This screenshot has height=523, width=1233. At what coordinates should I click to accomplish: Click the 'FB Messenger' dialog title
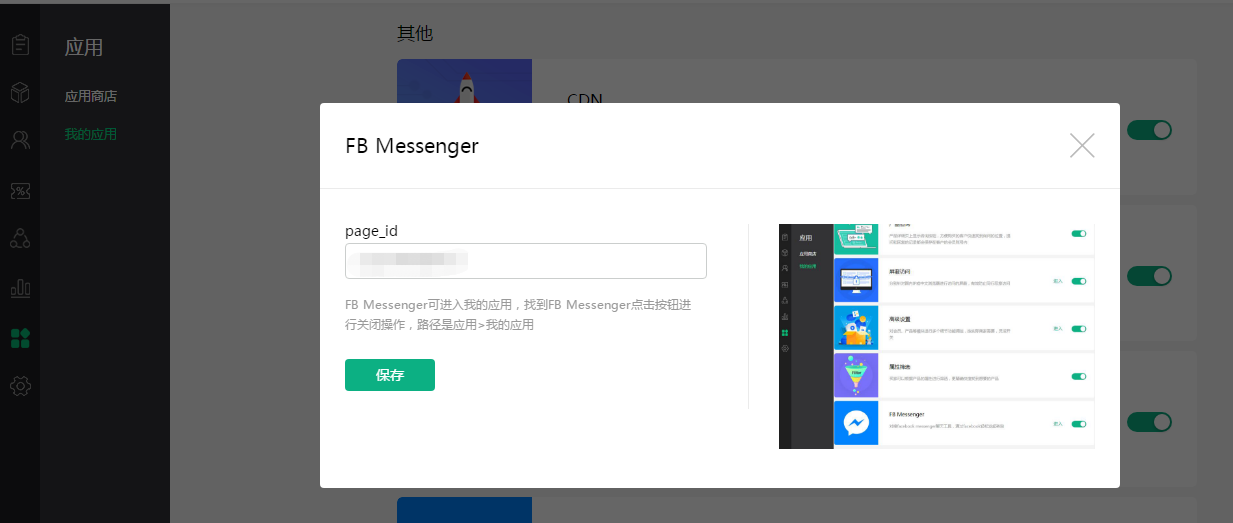coord(412,146)
